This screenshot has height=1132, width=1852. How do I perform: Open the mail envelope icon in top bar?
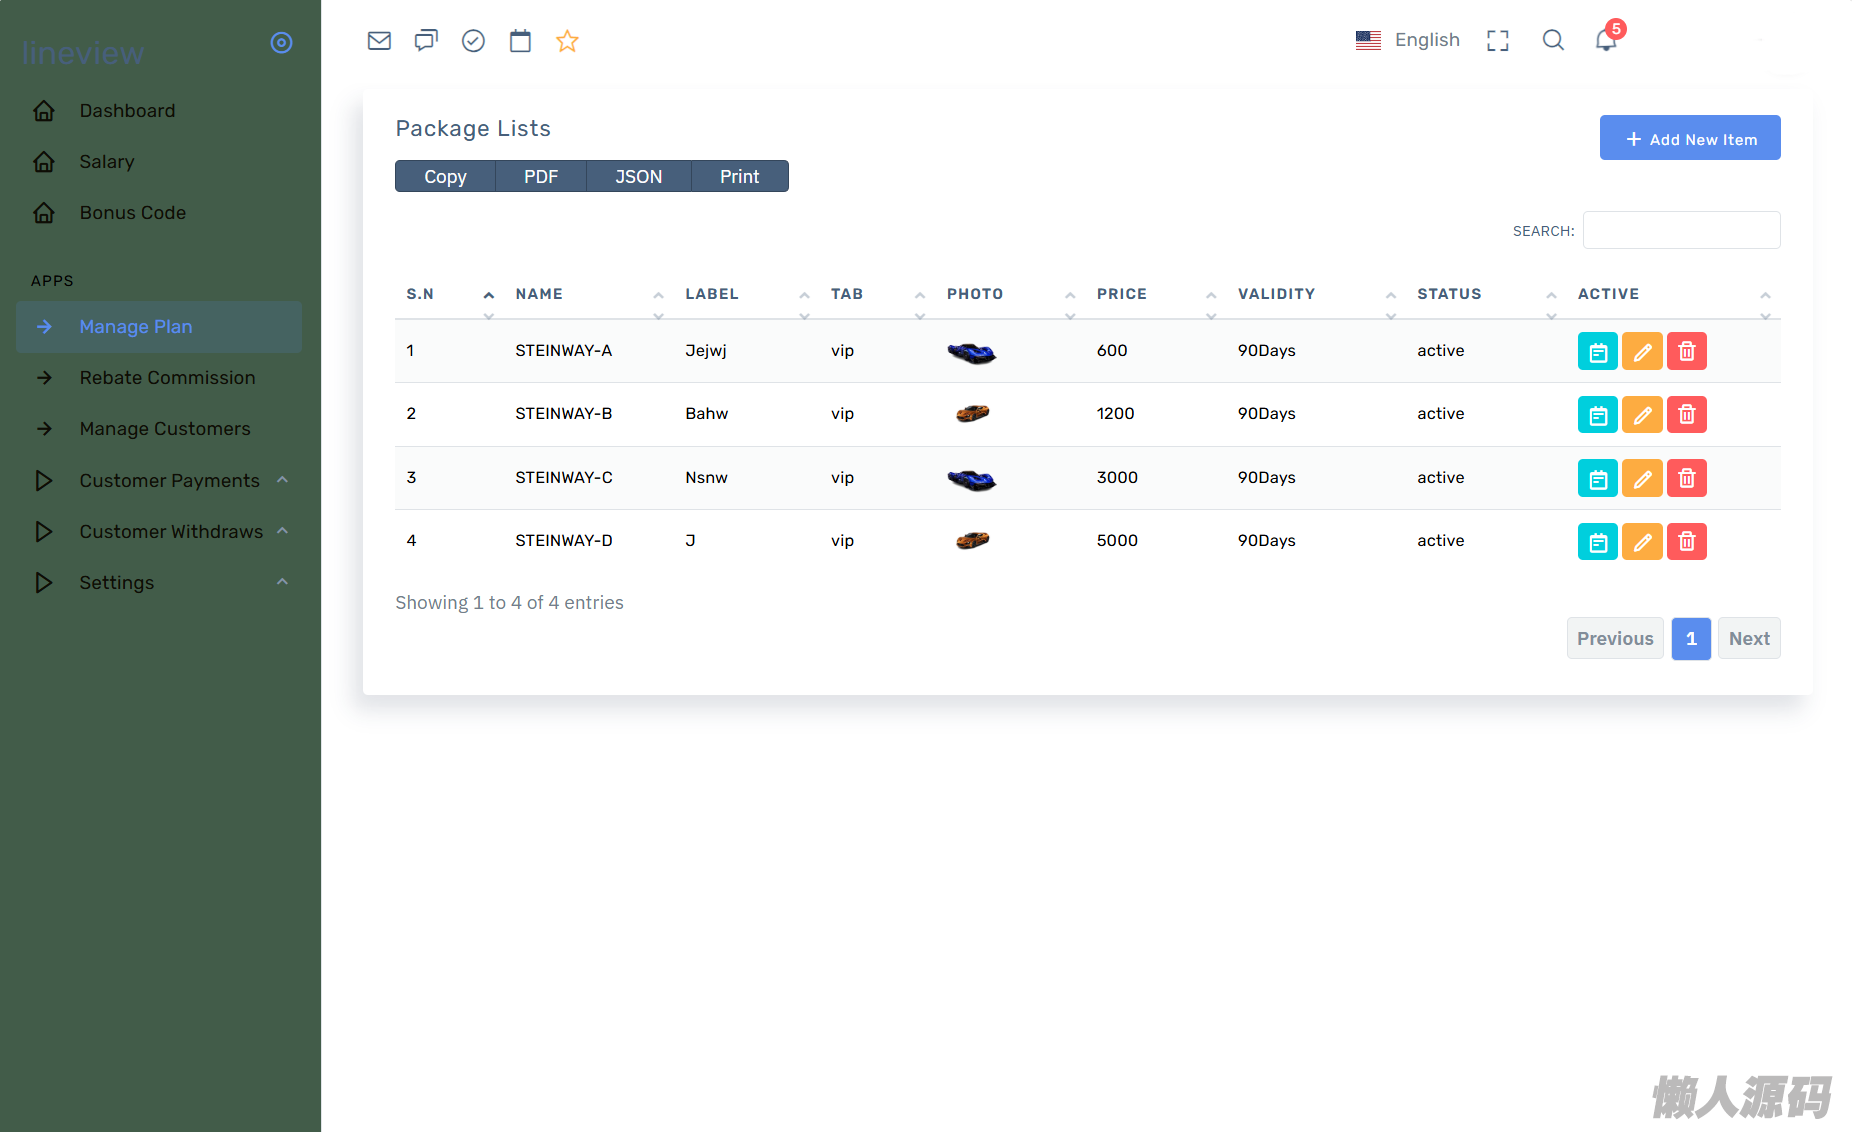[x=379, y=41]
